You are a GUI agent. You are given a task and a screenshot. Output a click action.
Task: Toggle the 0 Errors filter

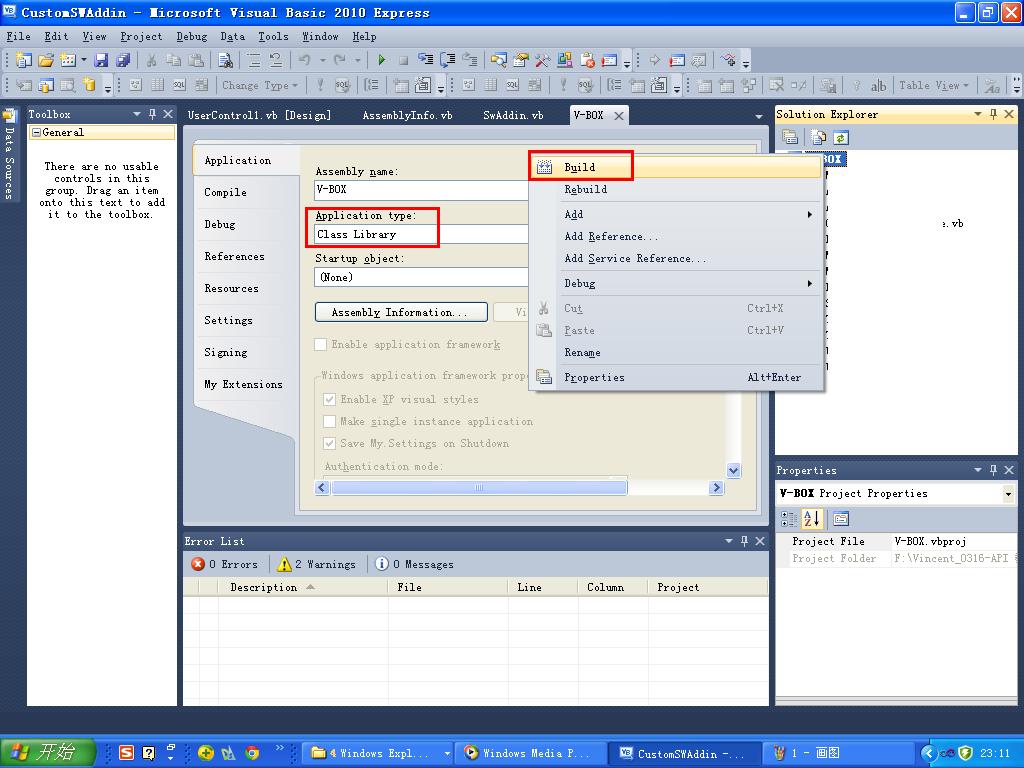[x=225, y=564]
